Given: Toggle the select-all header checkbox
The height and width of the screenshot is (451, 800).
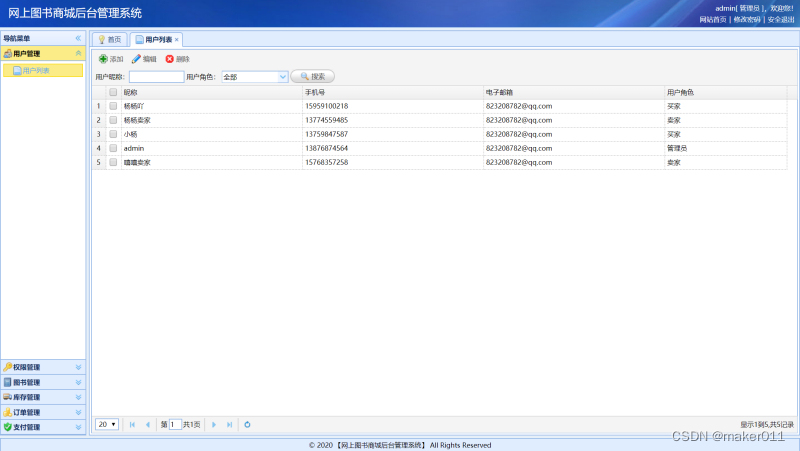Looking at the screenshot, I should (113, 92).
